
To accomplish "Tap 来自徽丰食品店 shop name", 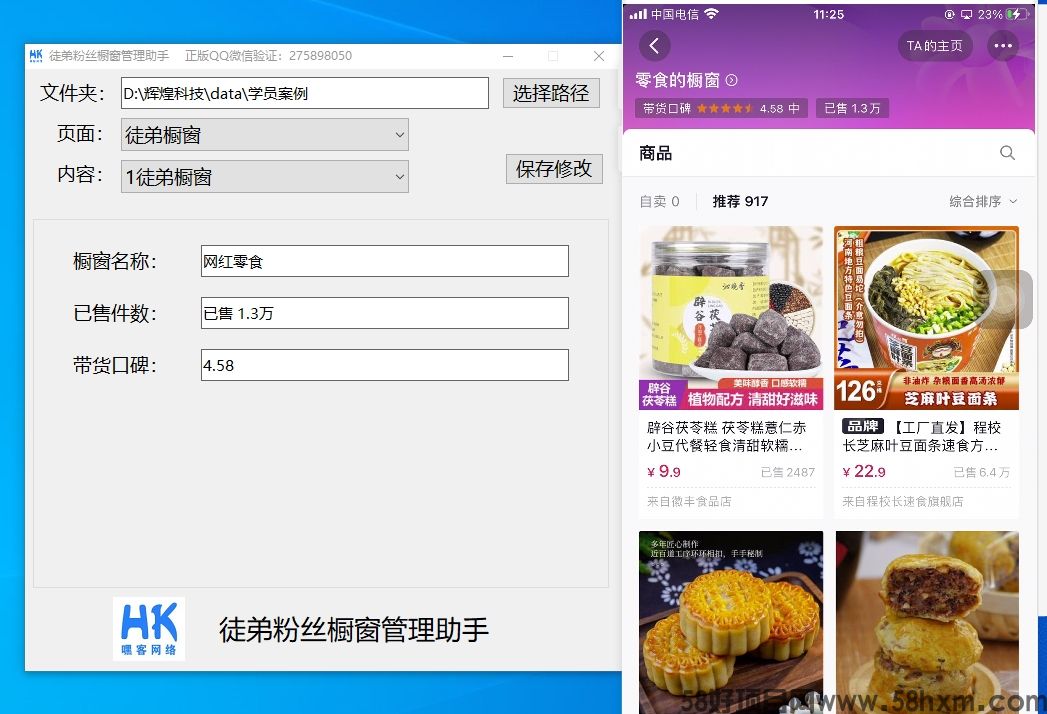I will point(689,501).
